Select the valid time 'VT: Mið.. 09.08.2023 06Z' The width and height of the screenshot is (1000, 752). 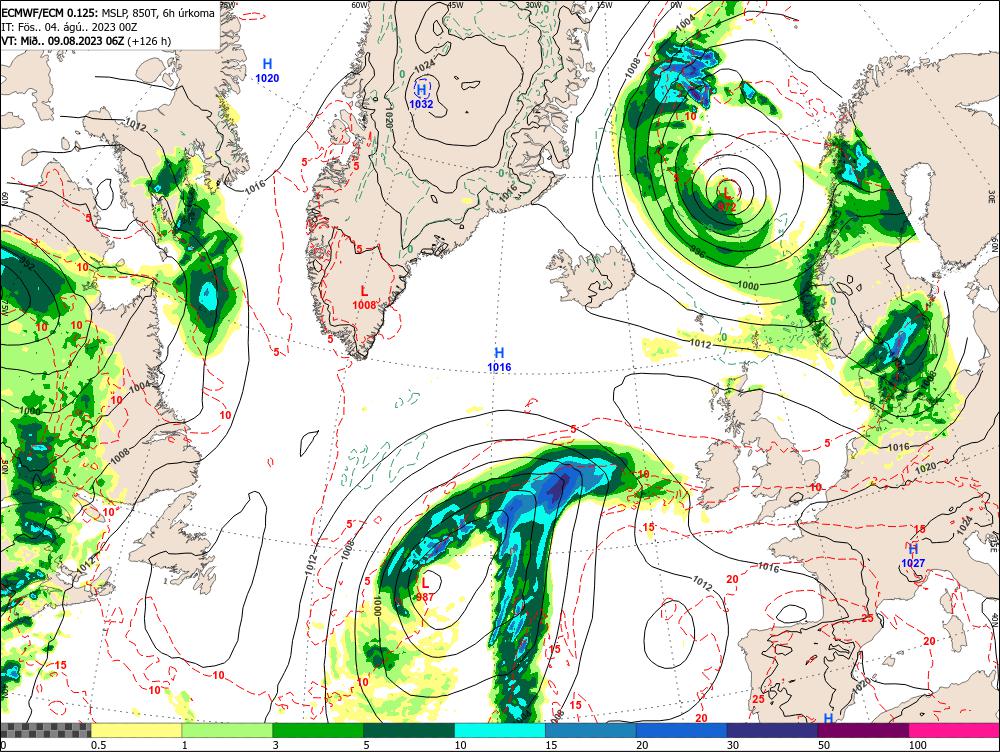(x=63, y=41)
